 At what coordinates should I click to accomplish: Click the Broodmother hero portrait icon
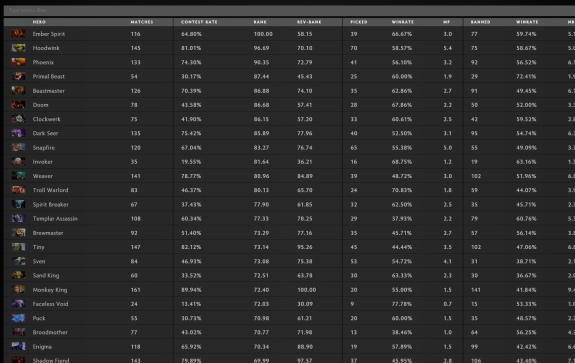18,332
